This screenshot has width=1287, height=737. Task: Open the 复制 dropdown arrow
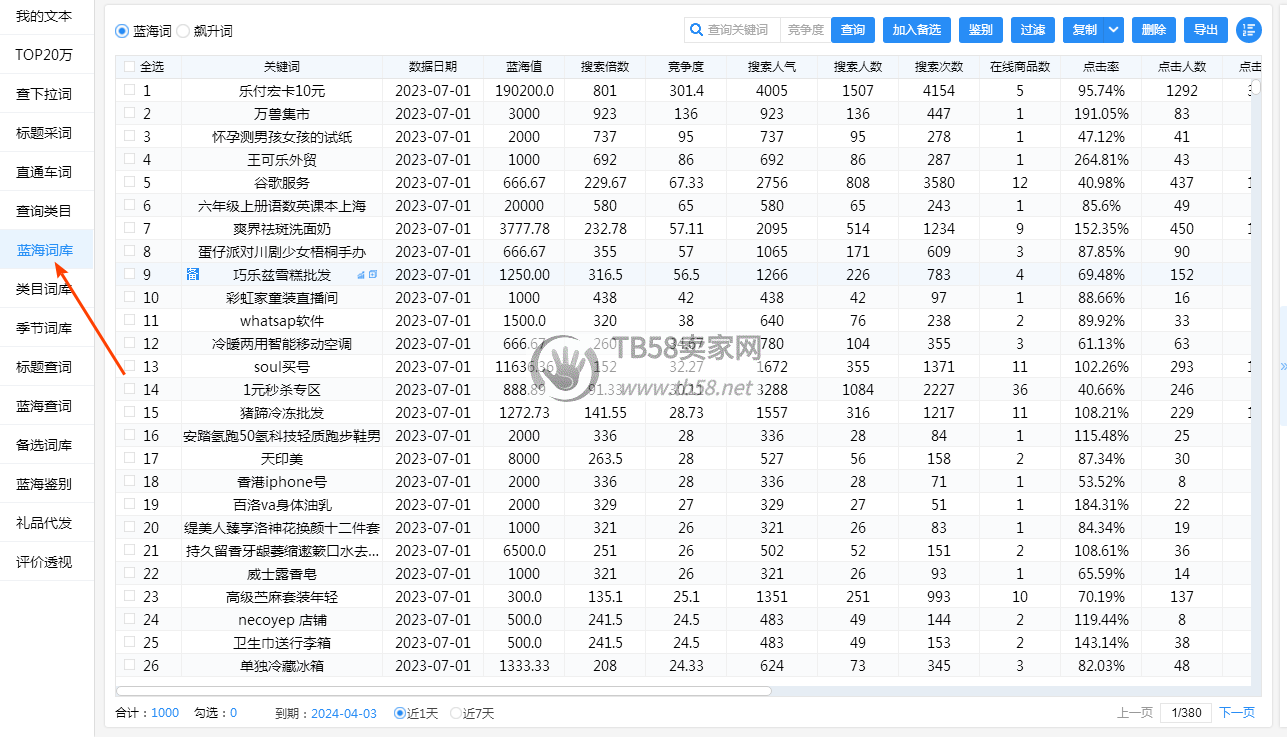1114,30
